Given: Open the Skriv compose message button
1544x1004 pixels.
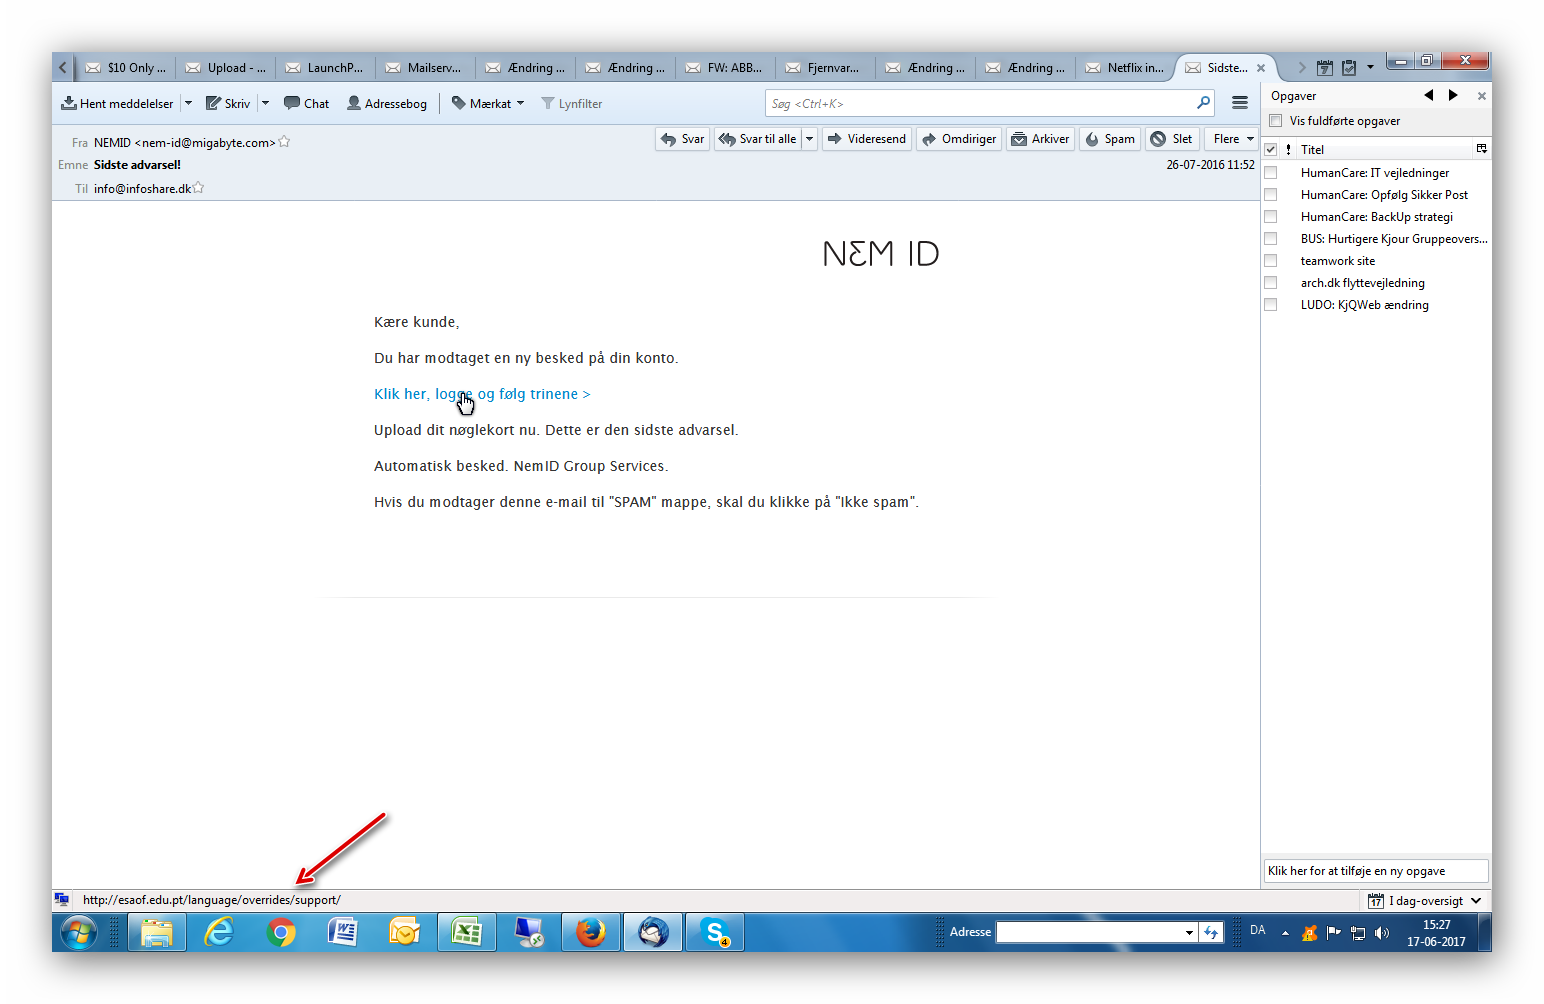Looking at the screenshot, I should 228,103.
